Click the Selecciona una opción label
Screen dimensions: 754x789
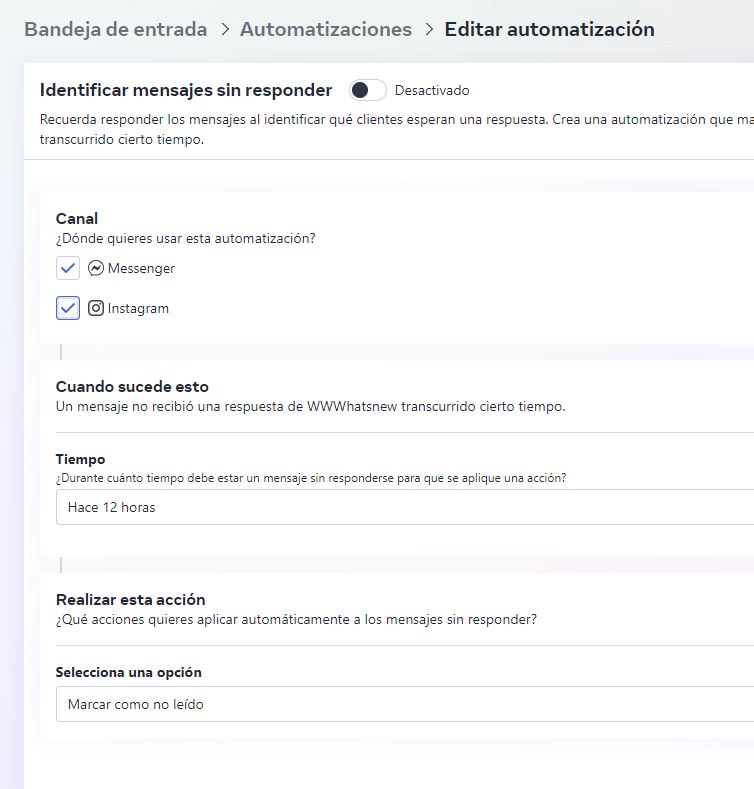click(129, 672)
